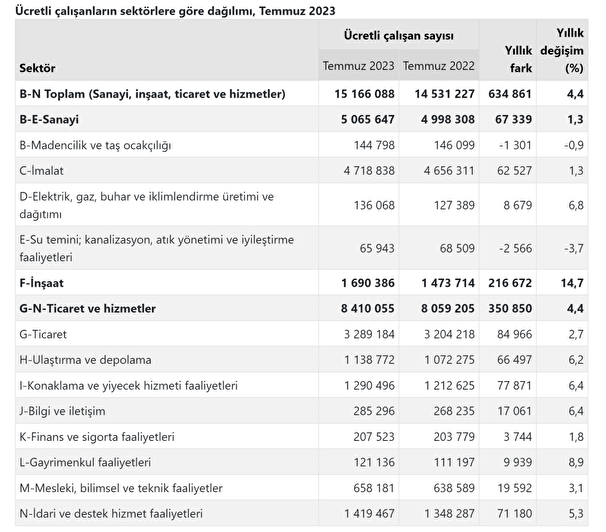The height and width of the screenshot is (532, 606).
Task: Select the 'Sektör' column header
Action: click(x=37, y=68)
